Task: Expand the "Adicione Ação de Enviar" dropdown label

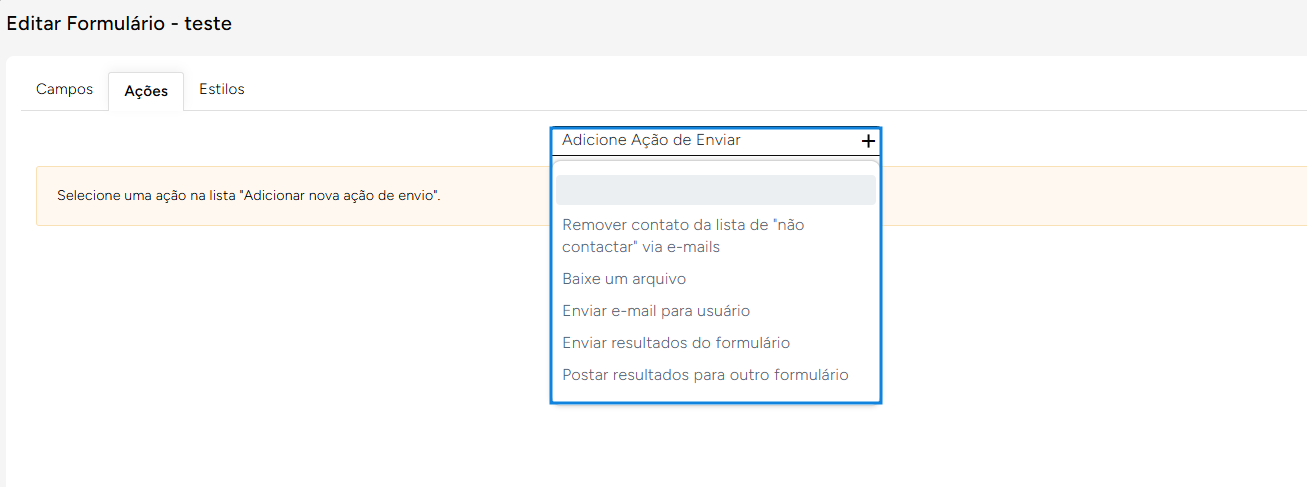Action: coord(651,141)
